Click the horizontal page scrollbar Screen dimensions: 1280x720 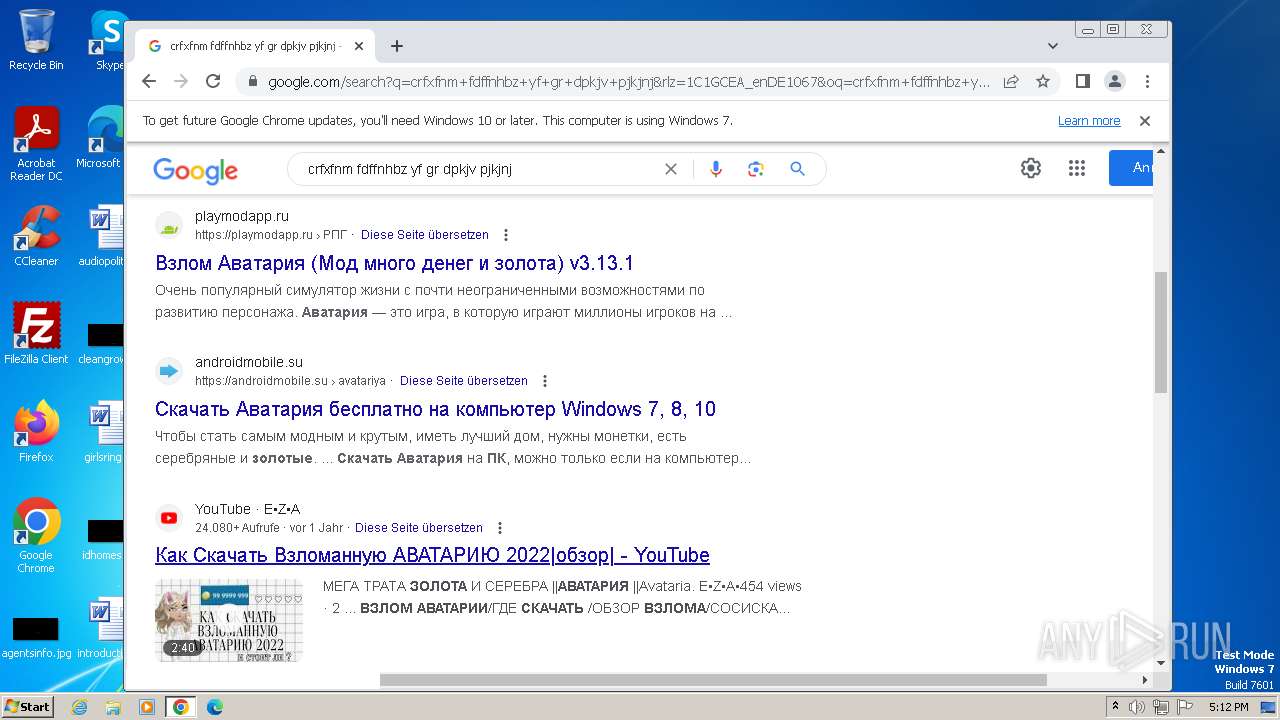(x=713, y=680)
